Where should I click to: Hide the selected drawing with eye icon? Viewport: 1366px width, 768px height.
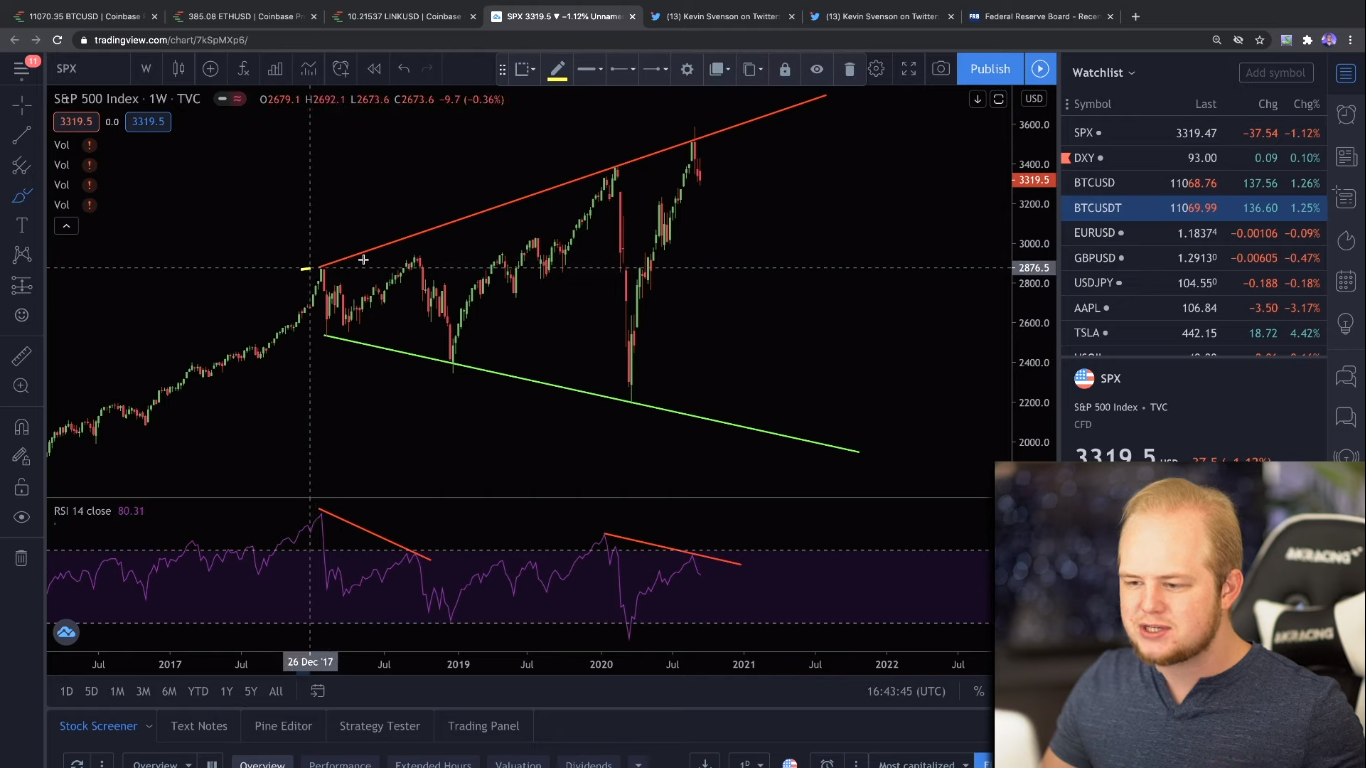(x=817, y=69)
